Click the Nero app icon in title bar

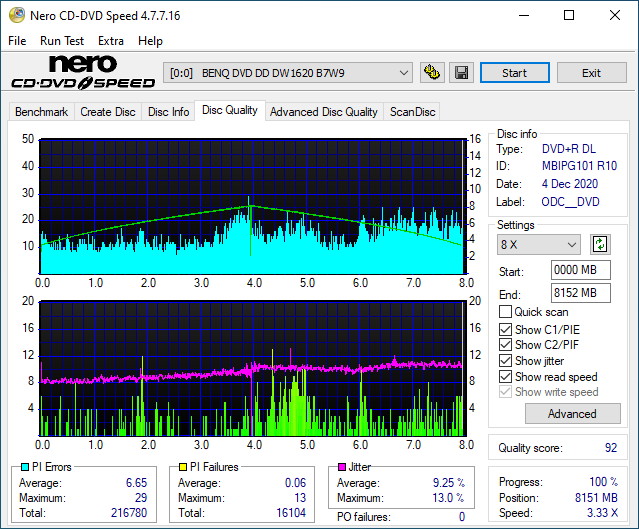[x=12, y=15]
